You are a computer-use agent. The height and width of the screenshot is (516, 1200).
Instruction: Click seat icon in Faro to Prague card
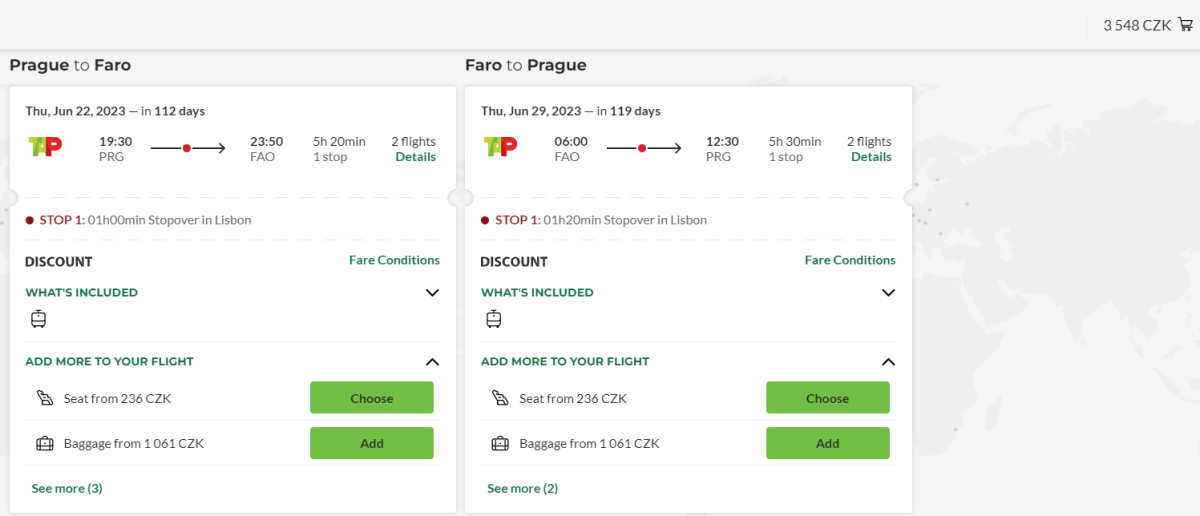500,398
